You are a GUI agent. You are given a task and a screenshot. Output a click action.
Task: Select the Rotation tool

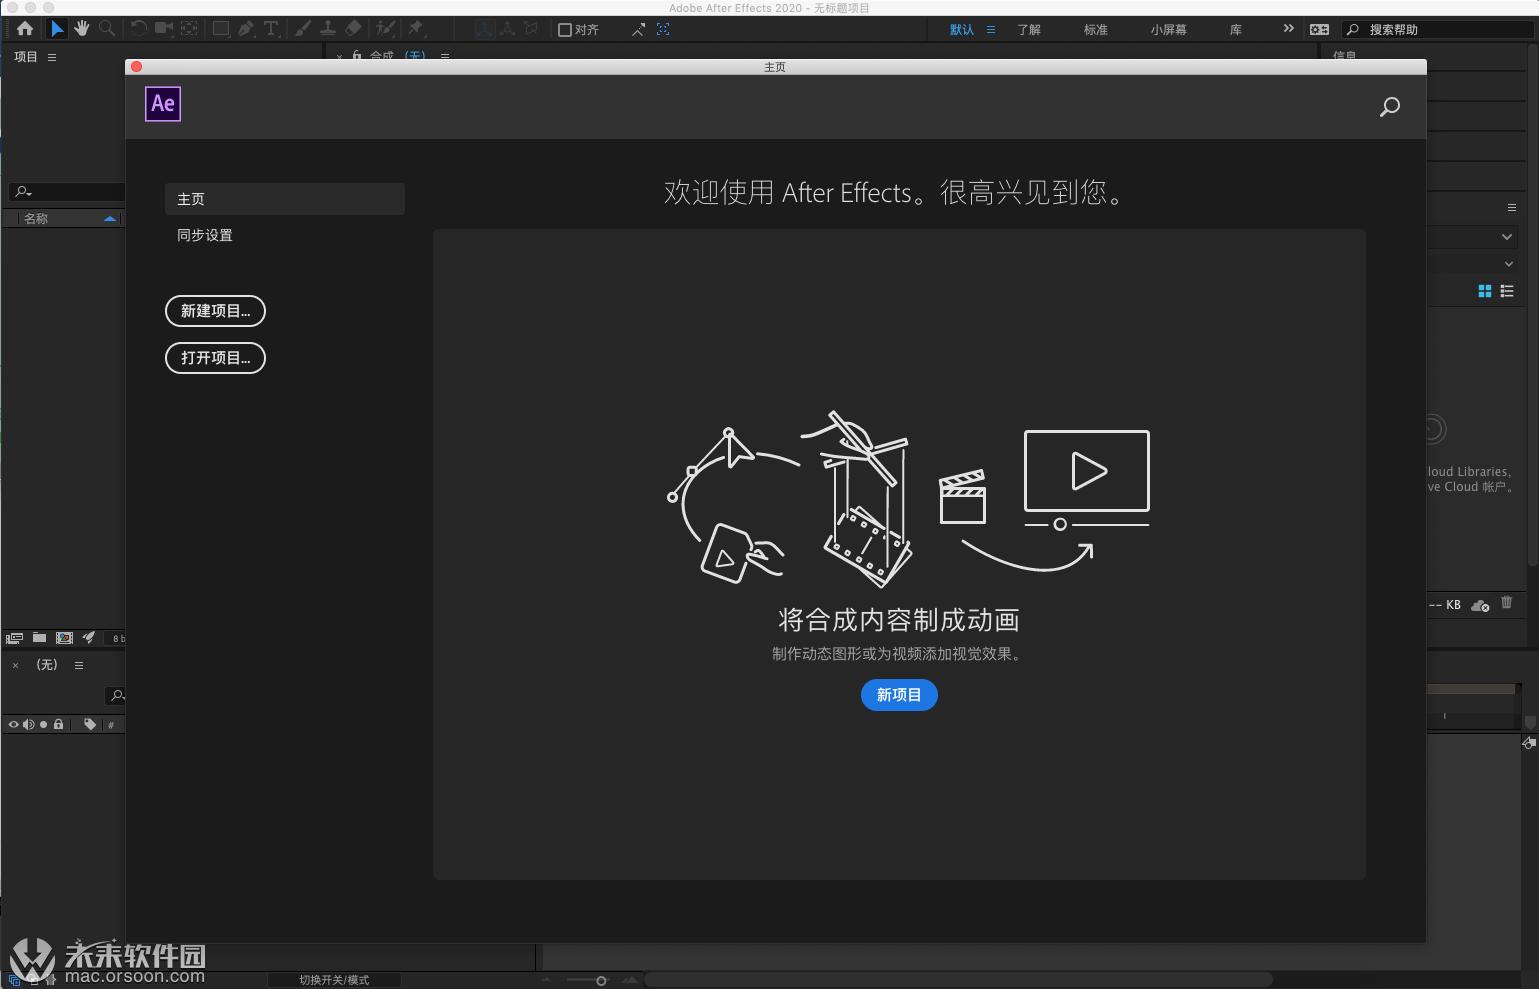(139, 29)
